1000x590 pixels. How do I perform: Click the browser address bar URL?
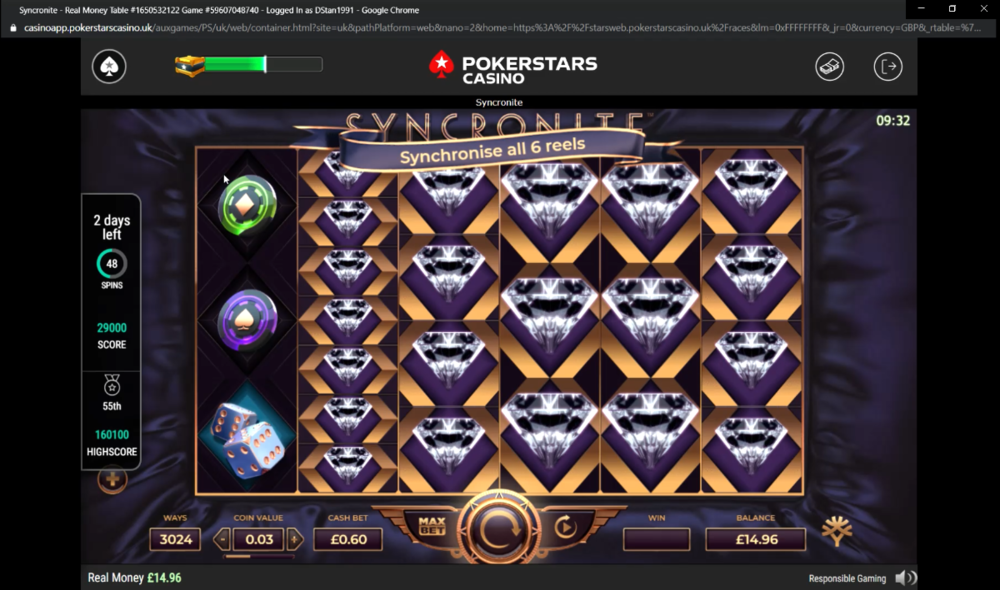coord(502,28)
